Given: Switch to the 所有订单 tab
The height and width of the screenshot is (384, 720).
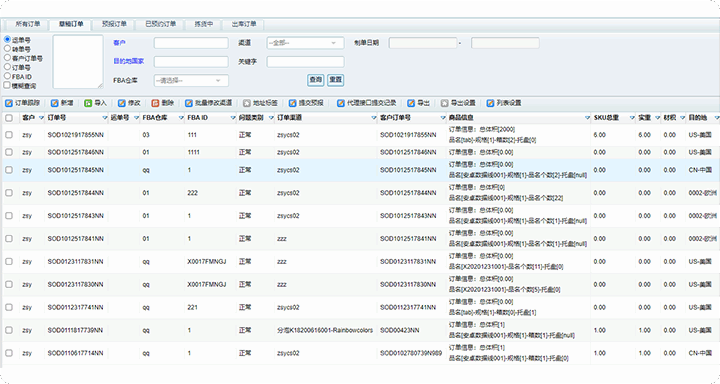Looking at the screenshot, I should pos(28,24).
